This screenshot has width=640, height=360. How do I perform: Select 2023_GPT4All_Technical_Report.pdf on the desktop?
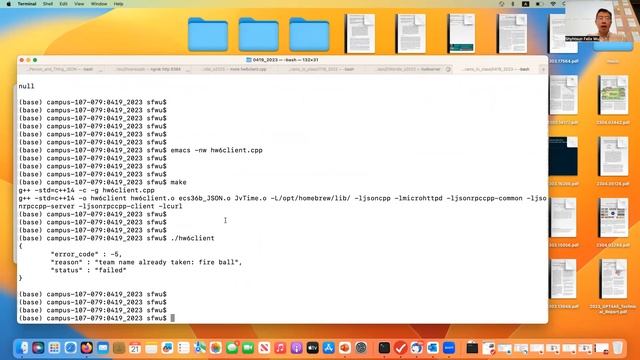pyautogui.click(x=613, y=286)
